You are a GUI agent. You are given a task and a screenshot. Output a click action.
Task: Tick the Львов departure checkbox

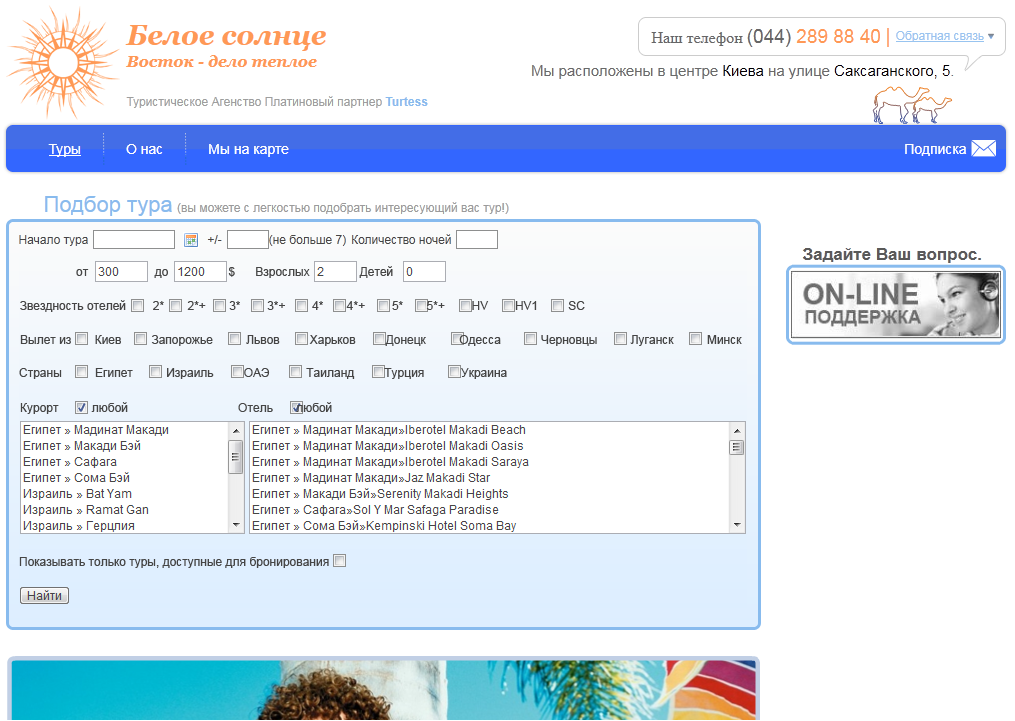[x=234, y=338]
